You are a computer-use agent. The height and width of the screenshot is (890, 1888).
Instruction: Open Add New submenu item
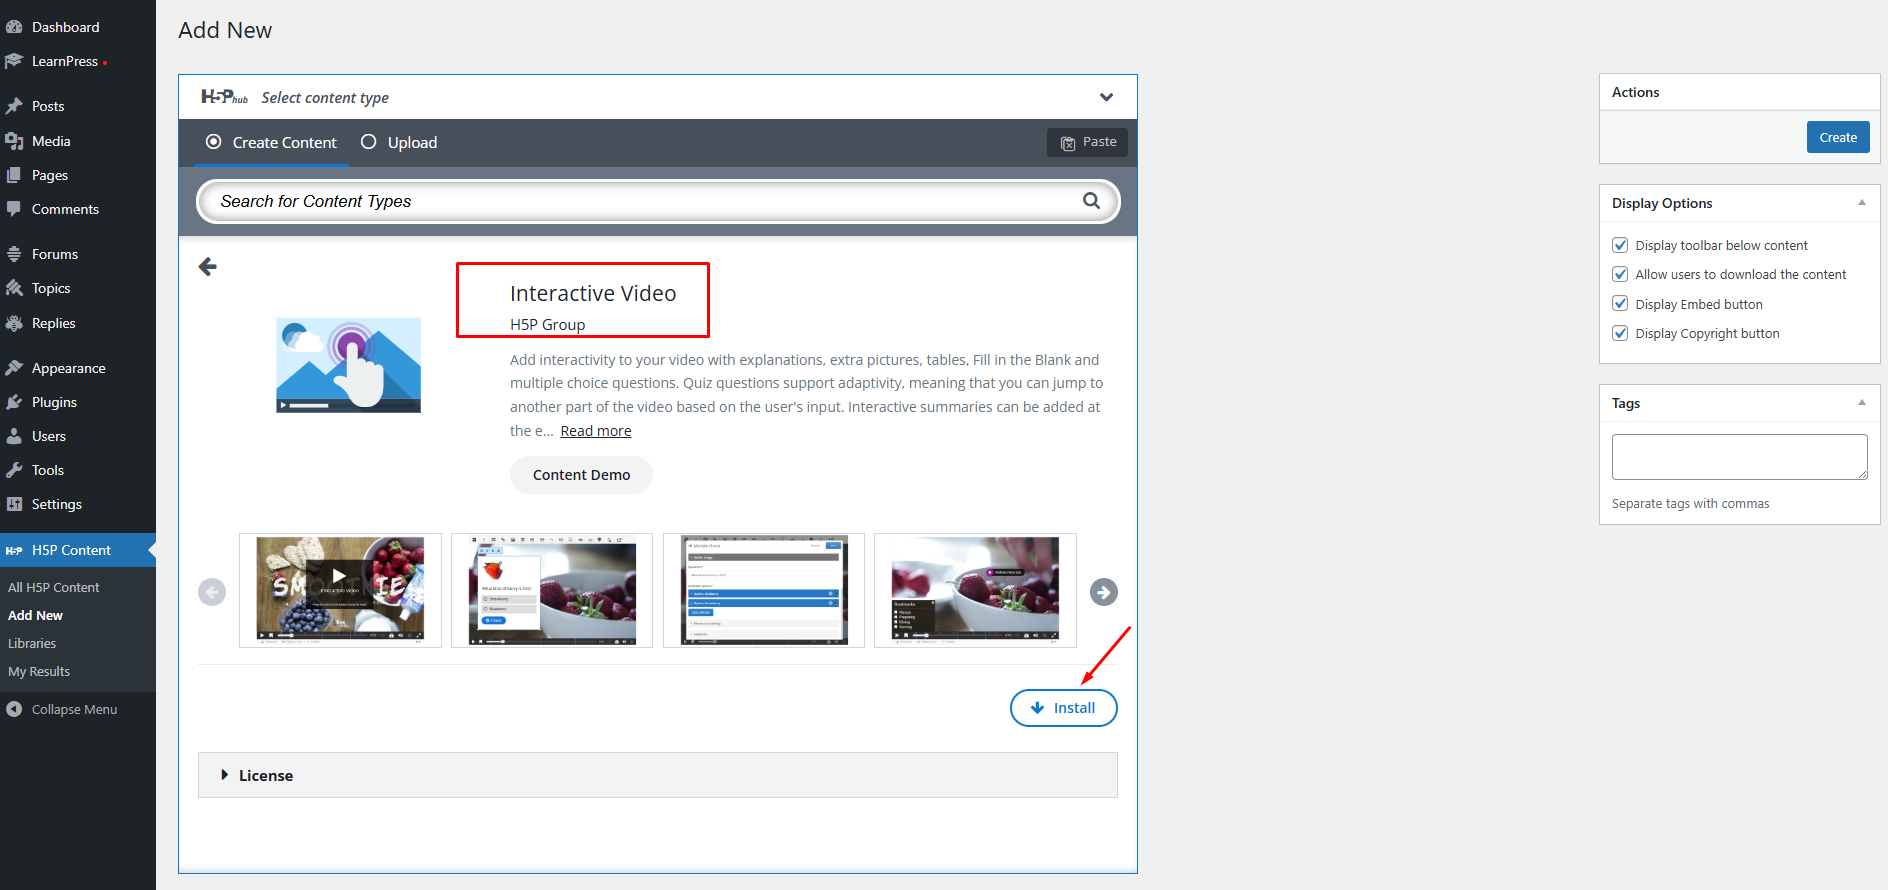pyautogui.click(x=36, y=615)
